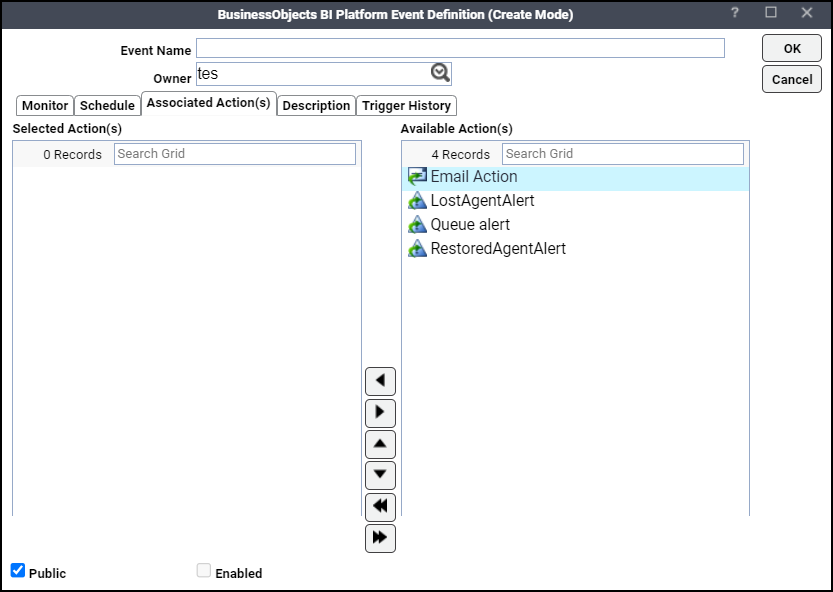Viewport: 833px width, 592px height.
Task: Click Search Grid under Selected Action(s)
Action: point(235,154)
